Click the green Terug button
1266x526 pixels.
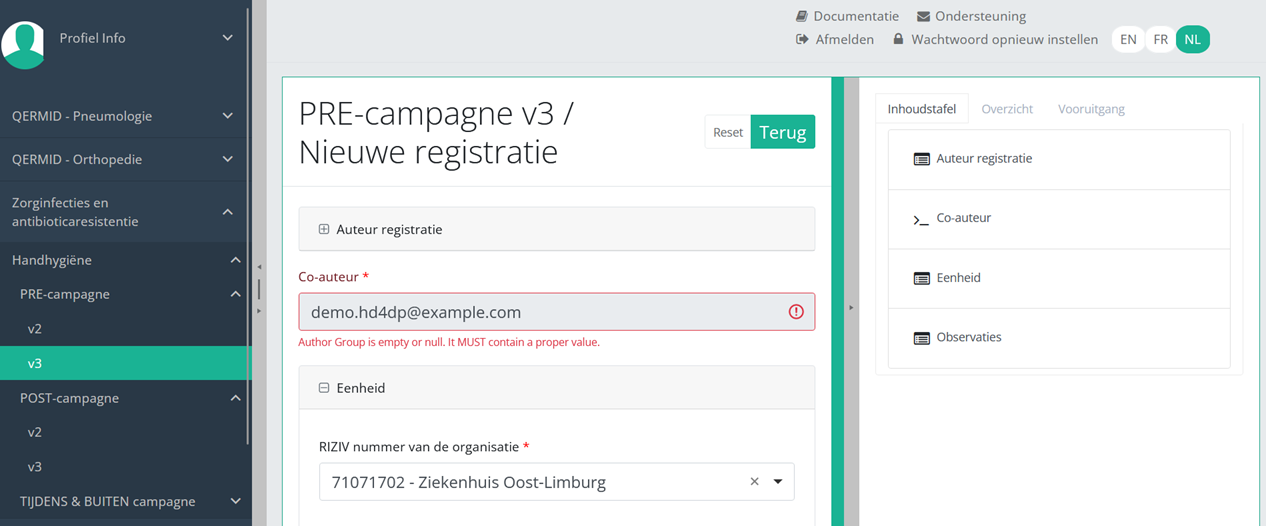(x=782, y=132)
